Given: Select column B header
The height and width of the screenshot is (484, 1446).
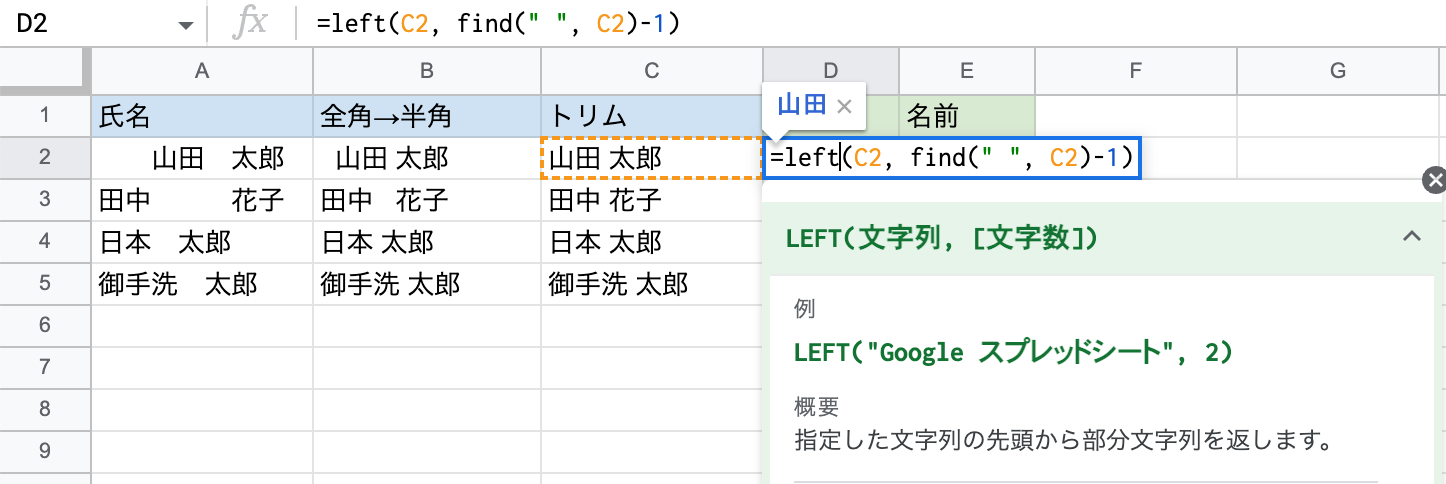Looking at the screenshot, I should [x=427, y=70].
